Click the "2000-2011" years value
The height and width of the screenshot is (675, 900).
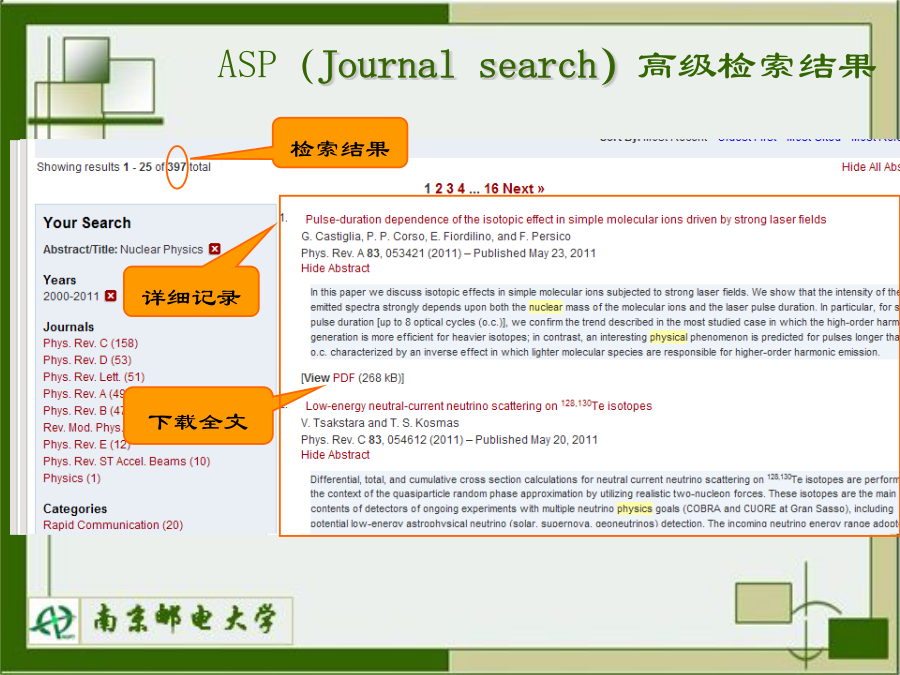point(71,296)
